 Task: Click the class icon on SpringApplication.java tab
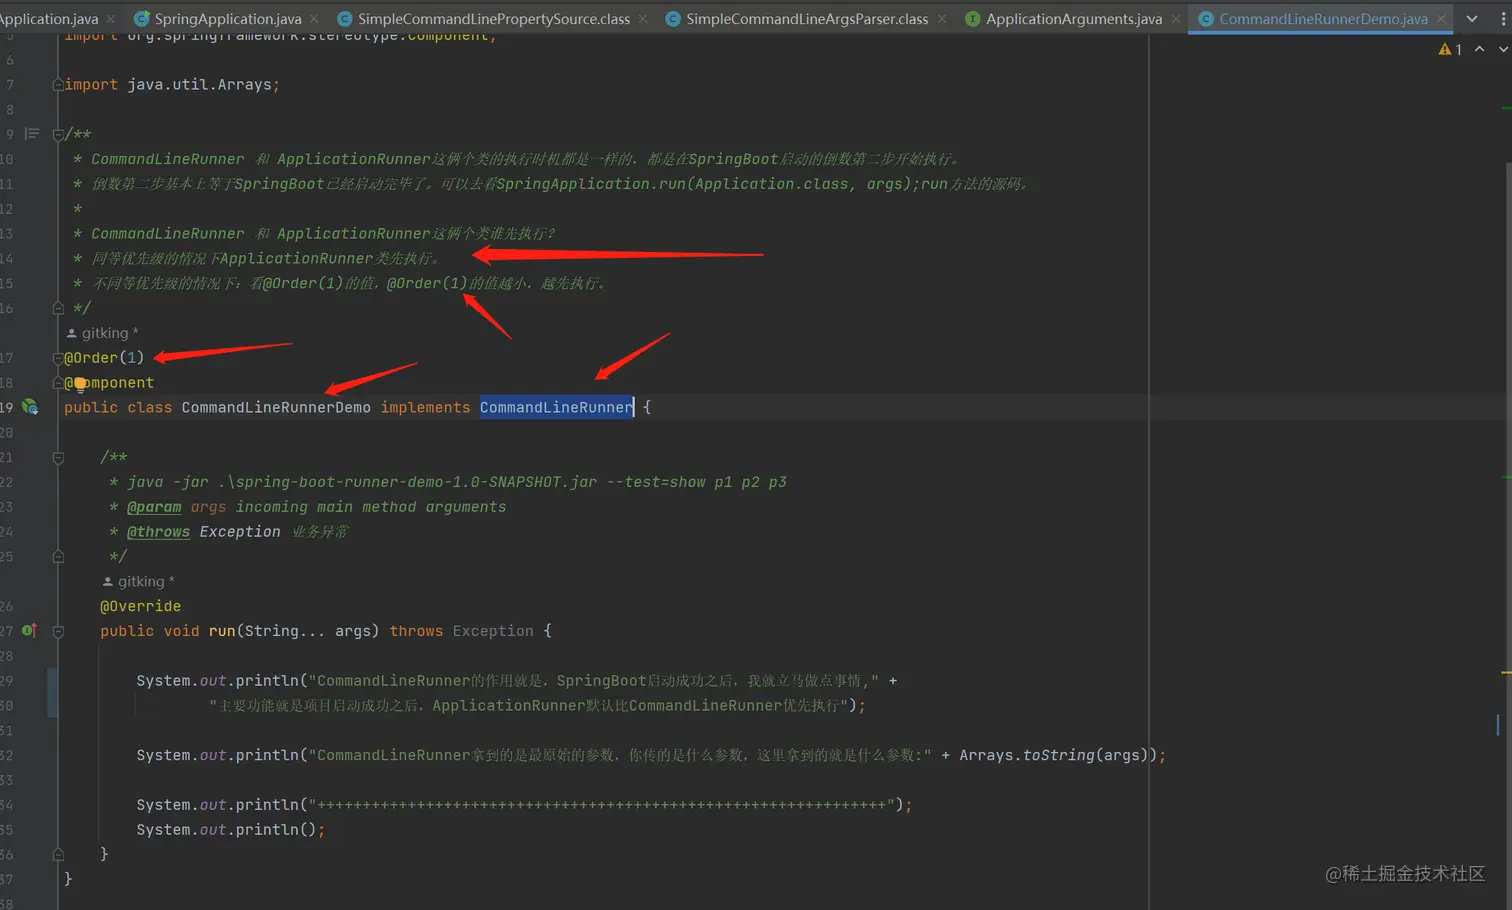pos(141,18)
